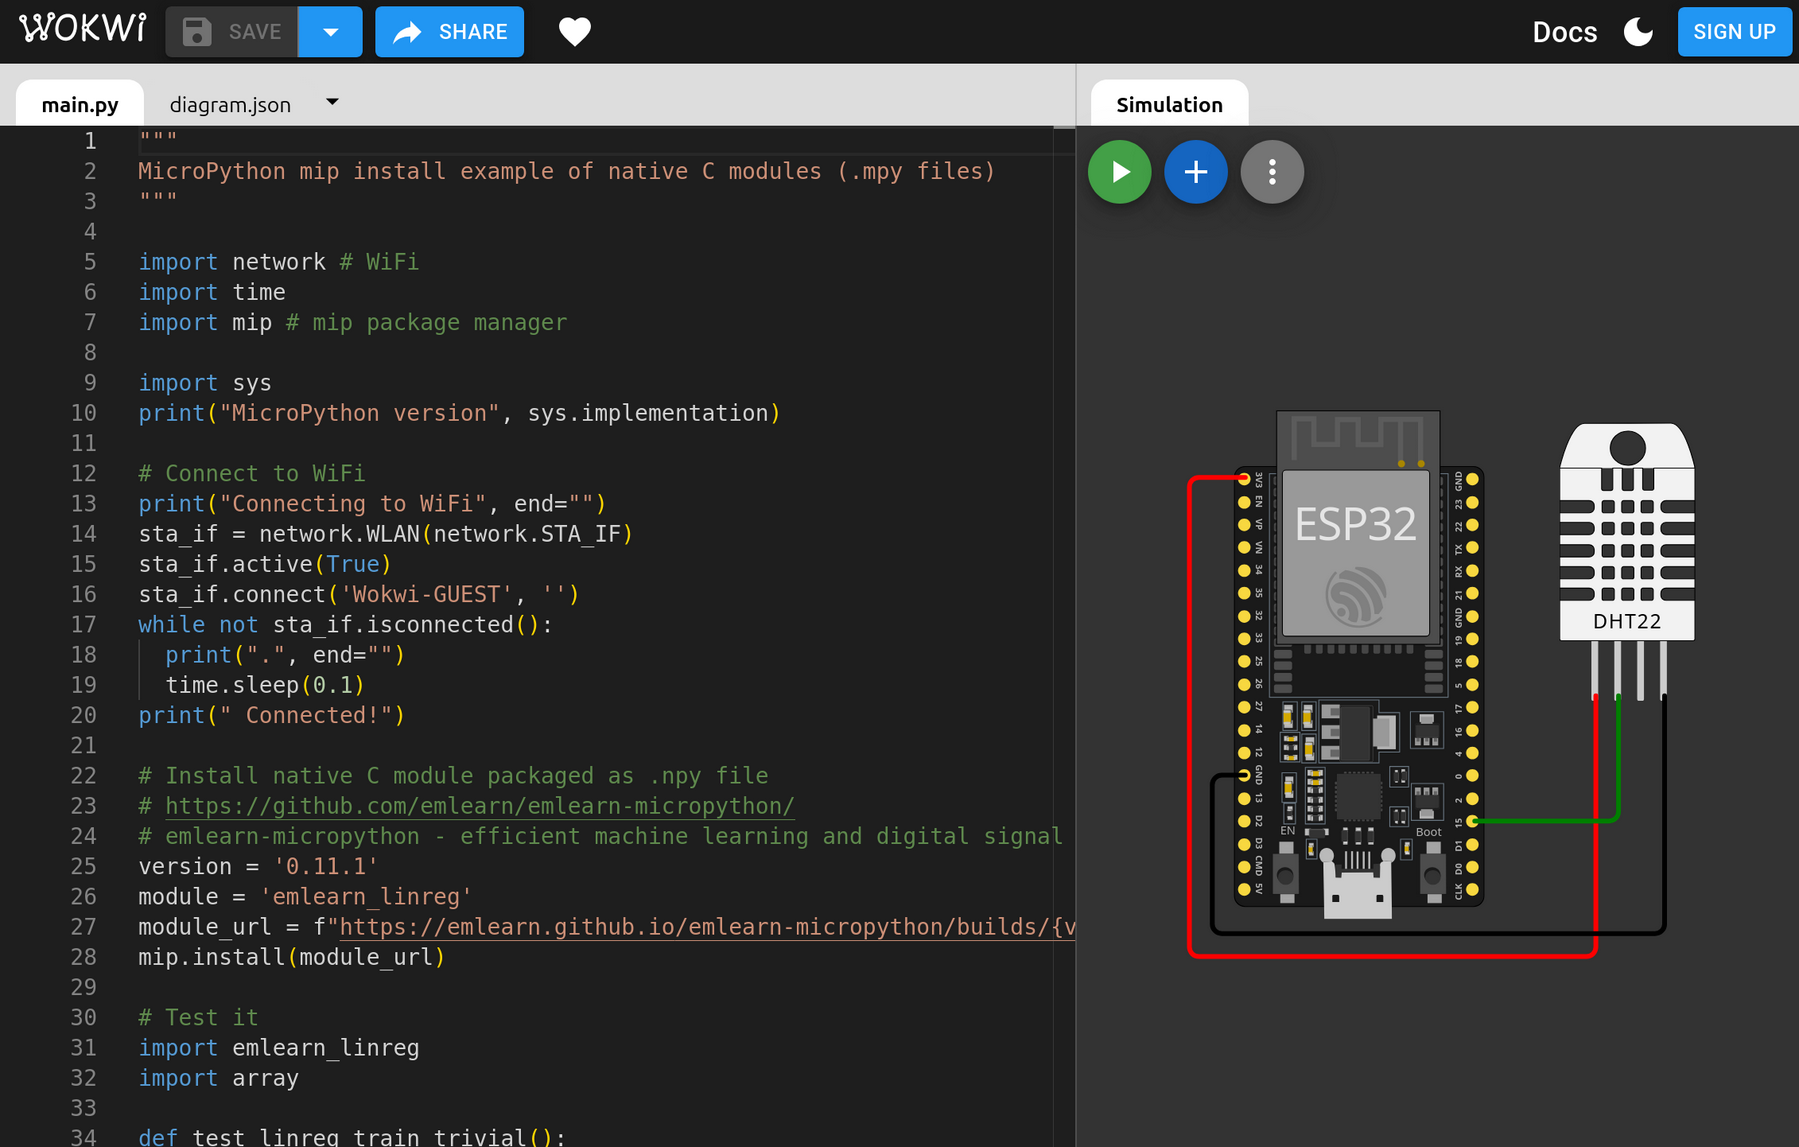This screenshot has height=1147, width=1799.
Task: Click the 'import sys' line
Action: (205, 383)
